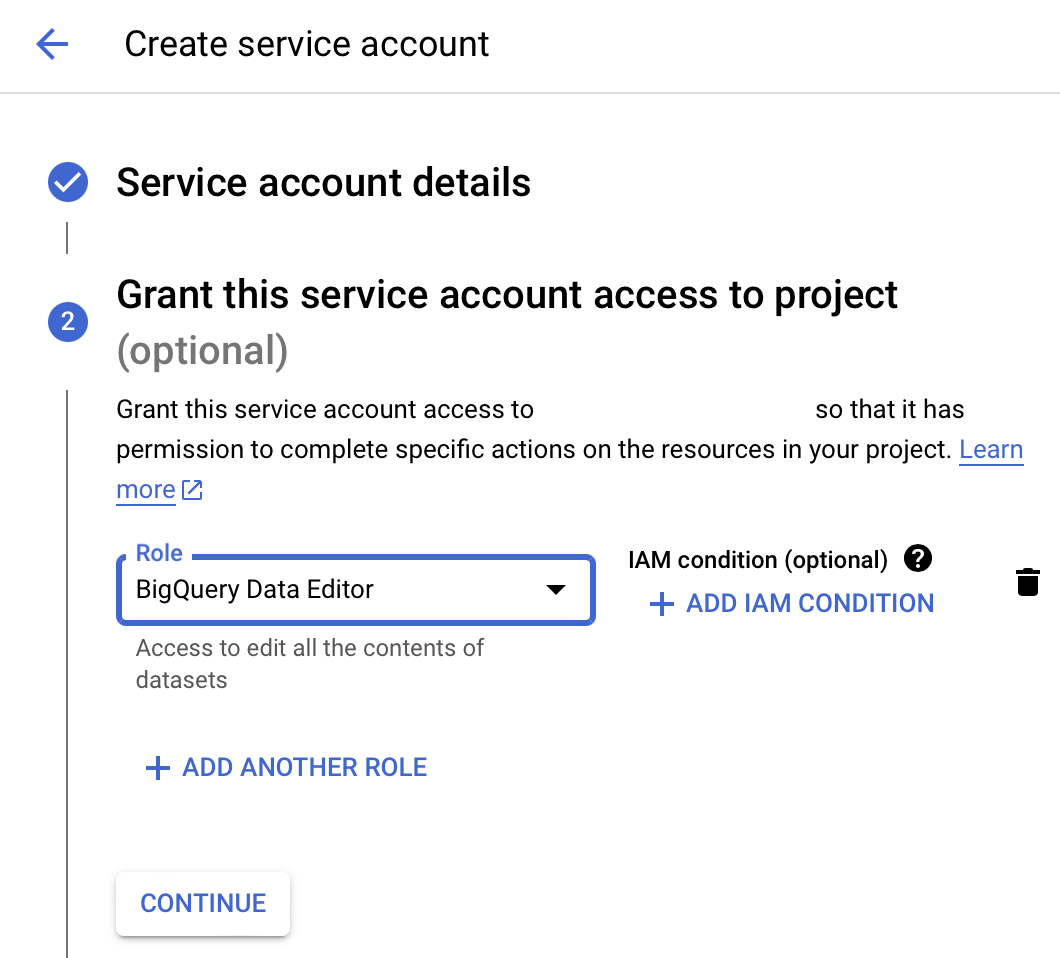Add another role to the service account
This screenshot has height=958, width=1060.
click(x=285, y=768)
